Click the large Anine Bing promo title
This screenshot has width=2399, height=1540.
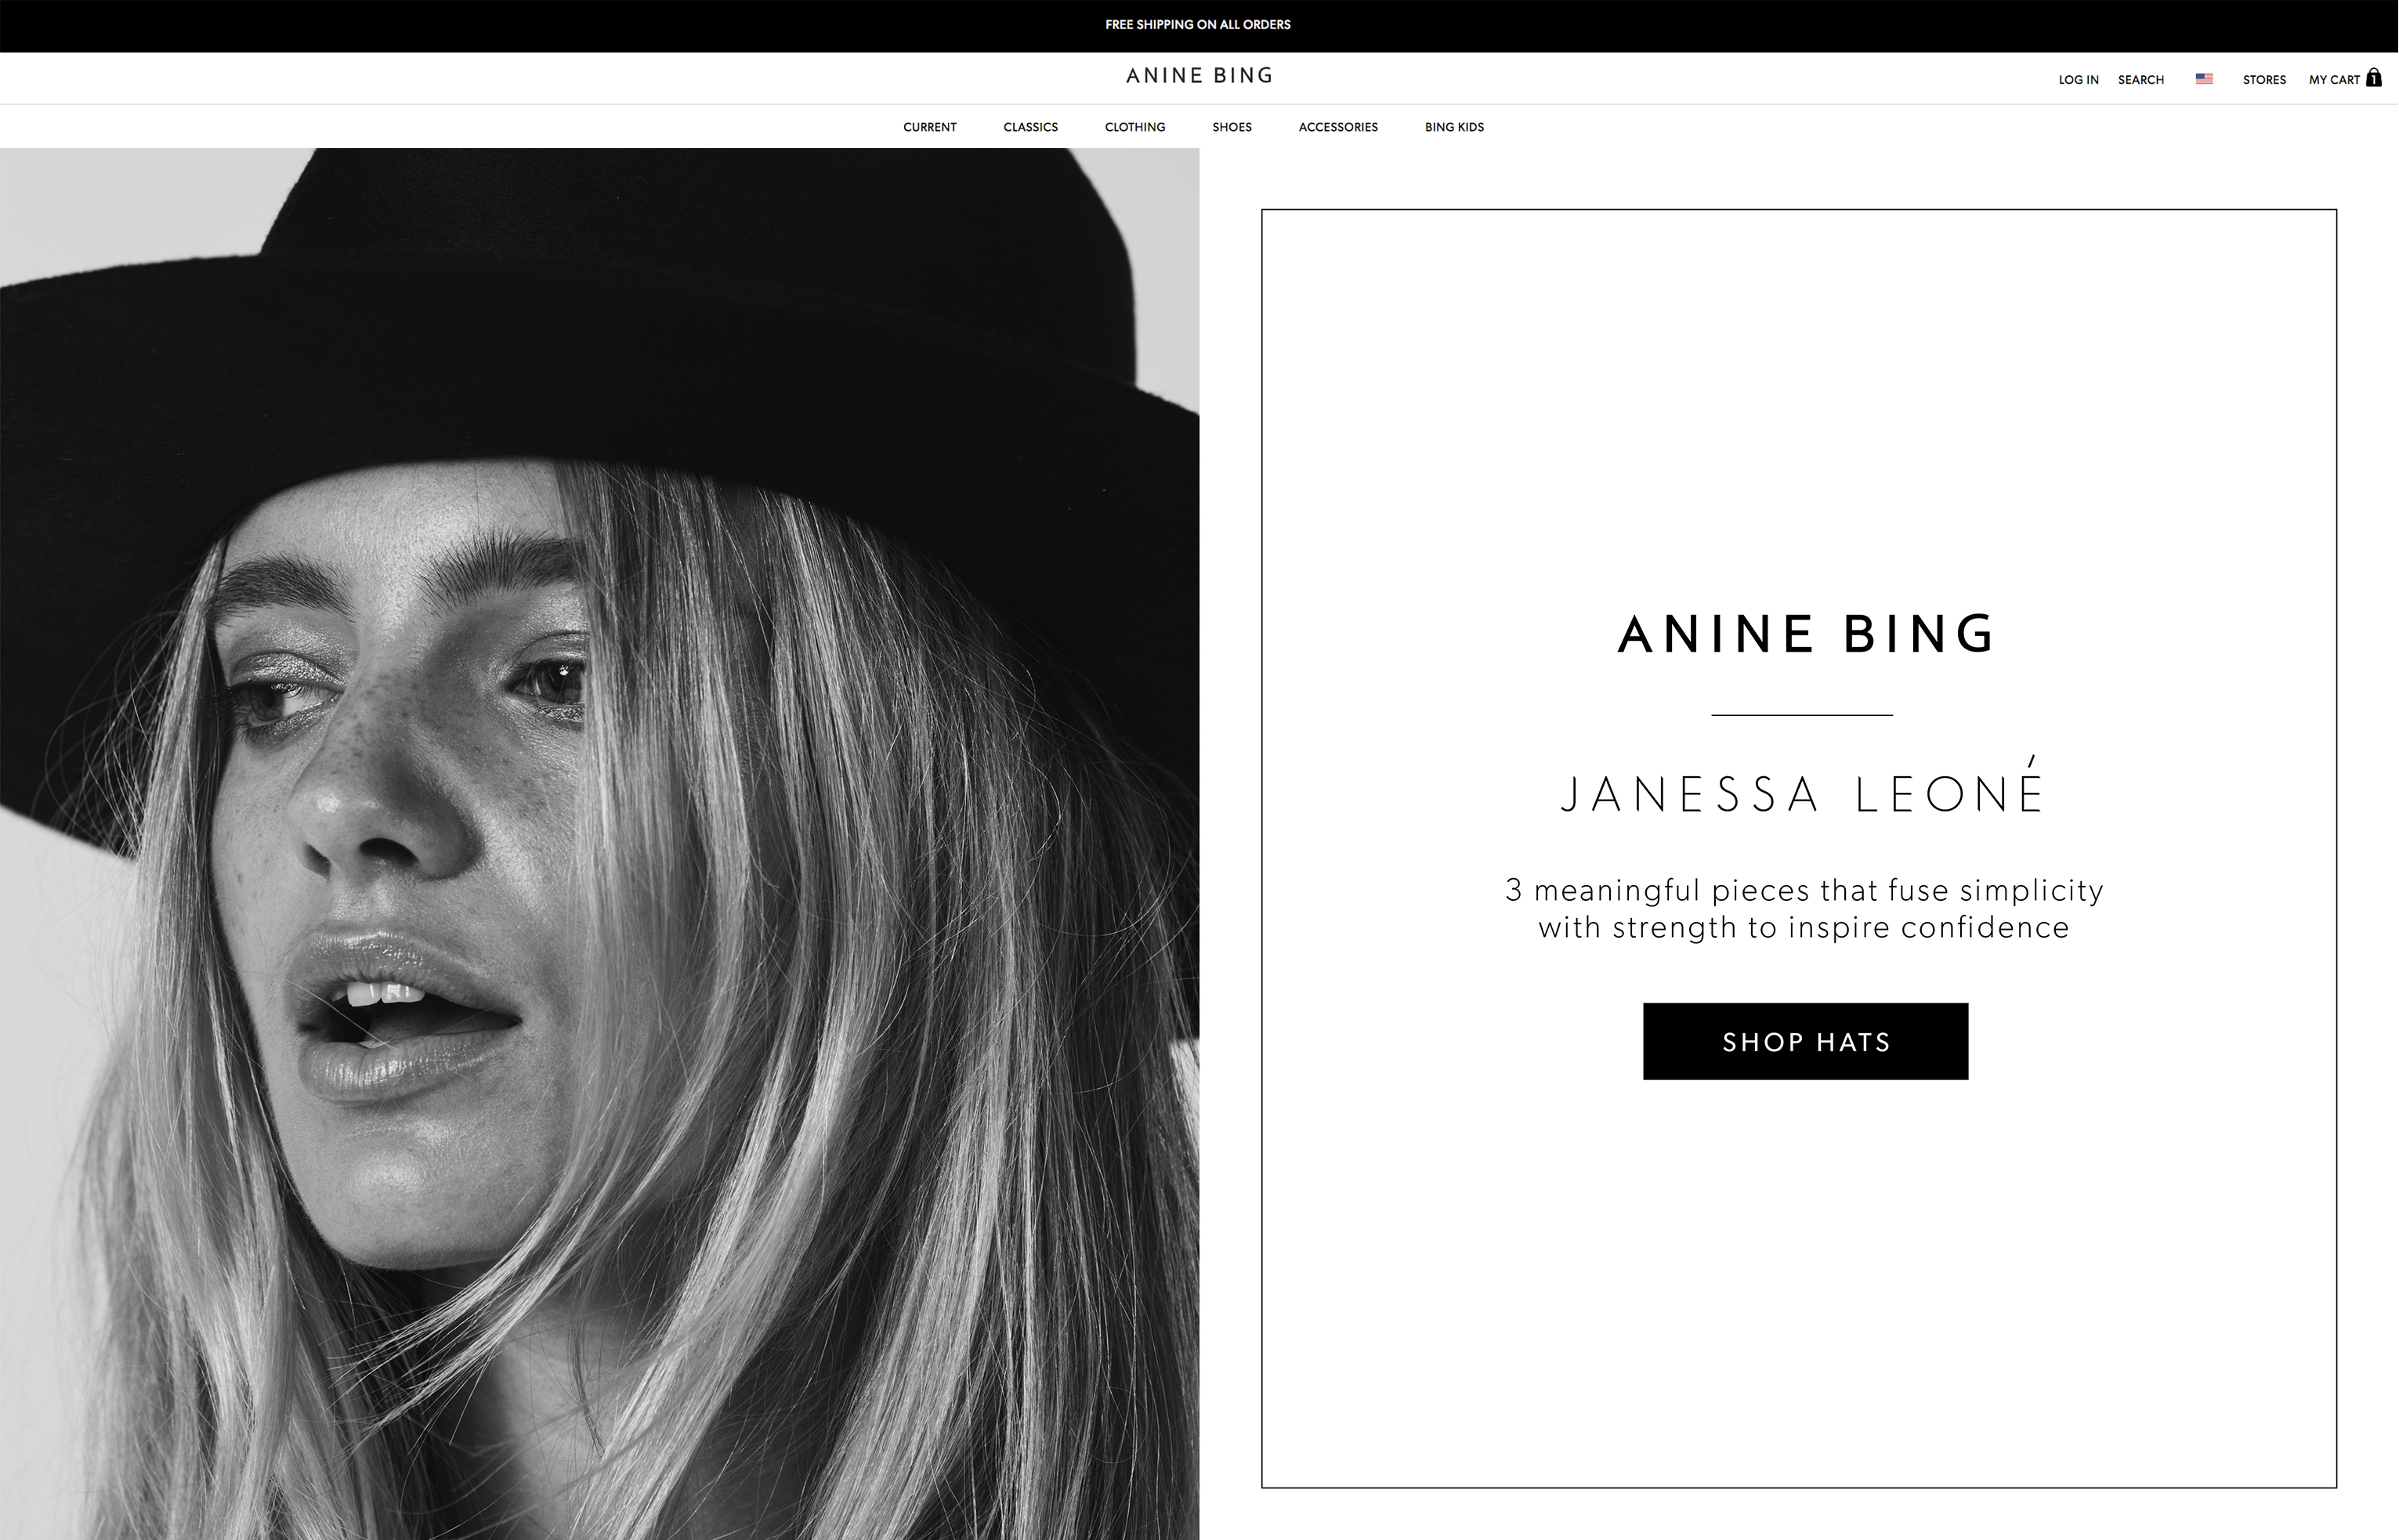click(1805, 635)
